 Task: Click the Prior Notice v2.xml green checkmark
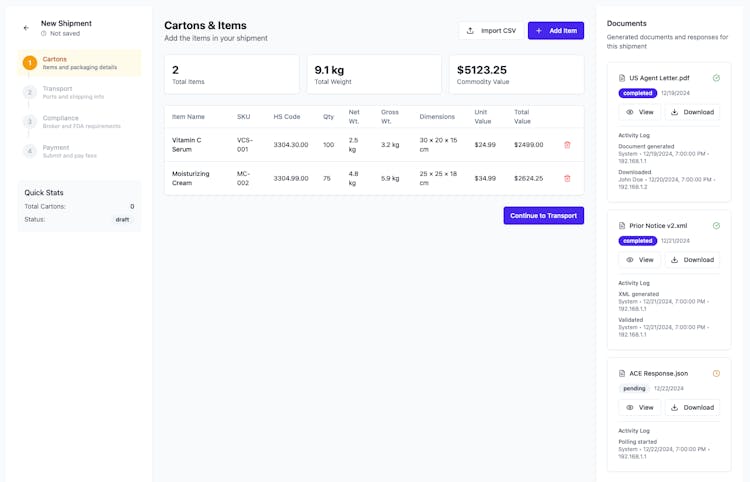[716, 226]
